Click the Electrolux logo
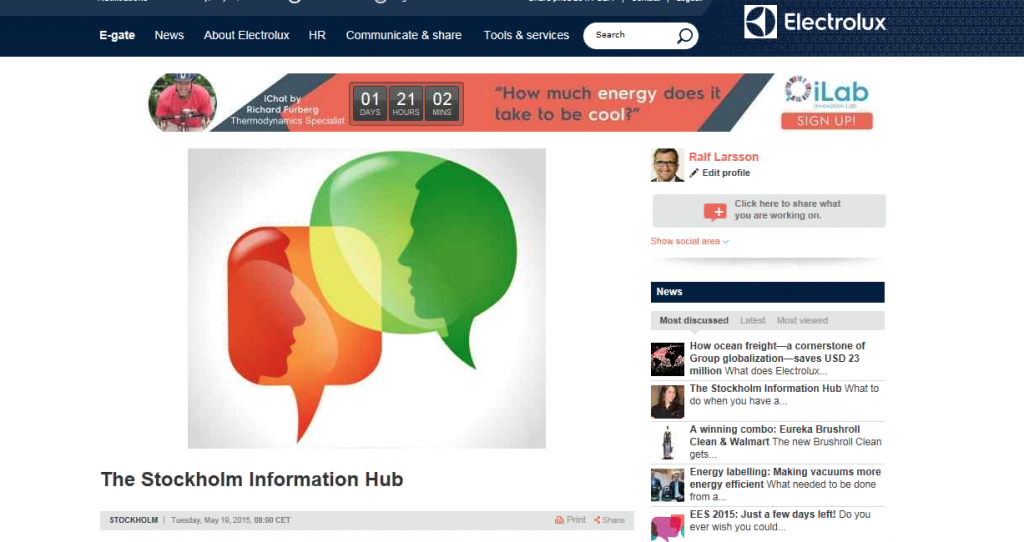Viewport: 1024px width, 542px height. (x=815, y=21)
